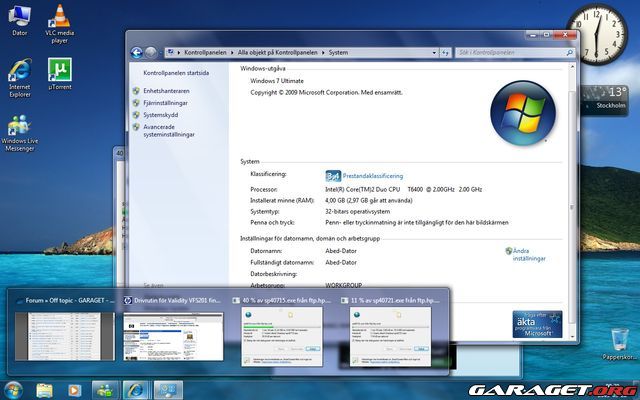This screenshot has width=640, height=400.
Task: Launch µTorrent from the desktop
Action: tap(59, 70)
